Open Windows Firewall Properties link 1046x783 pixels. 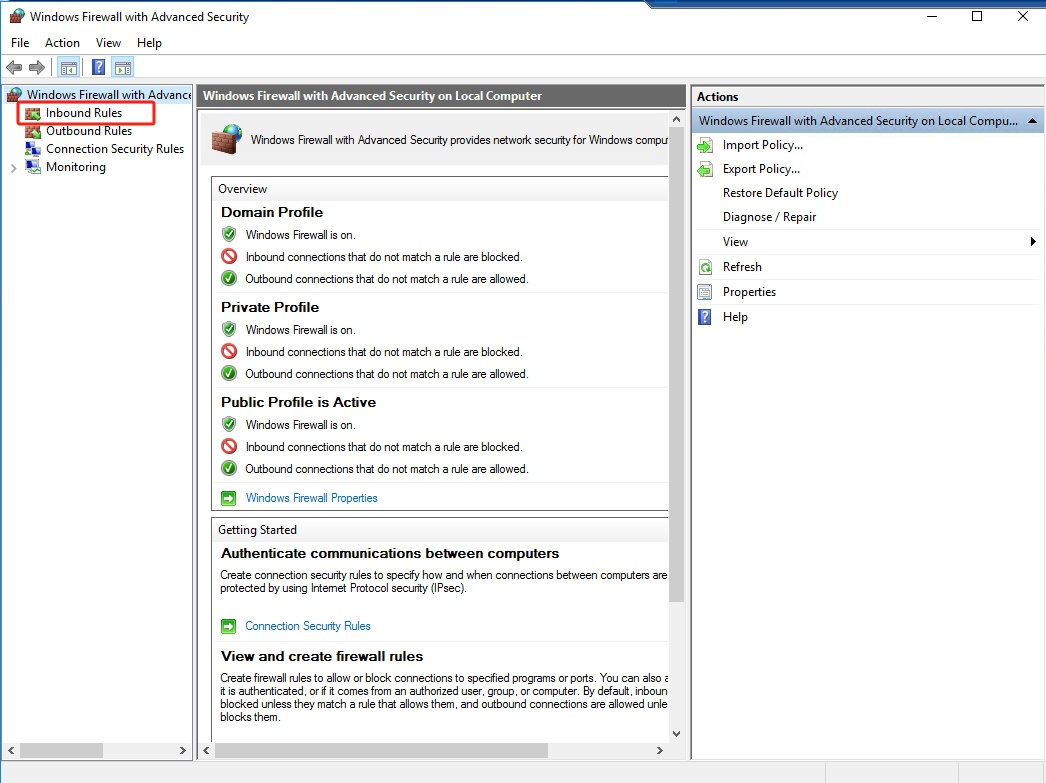[311, 498]
